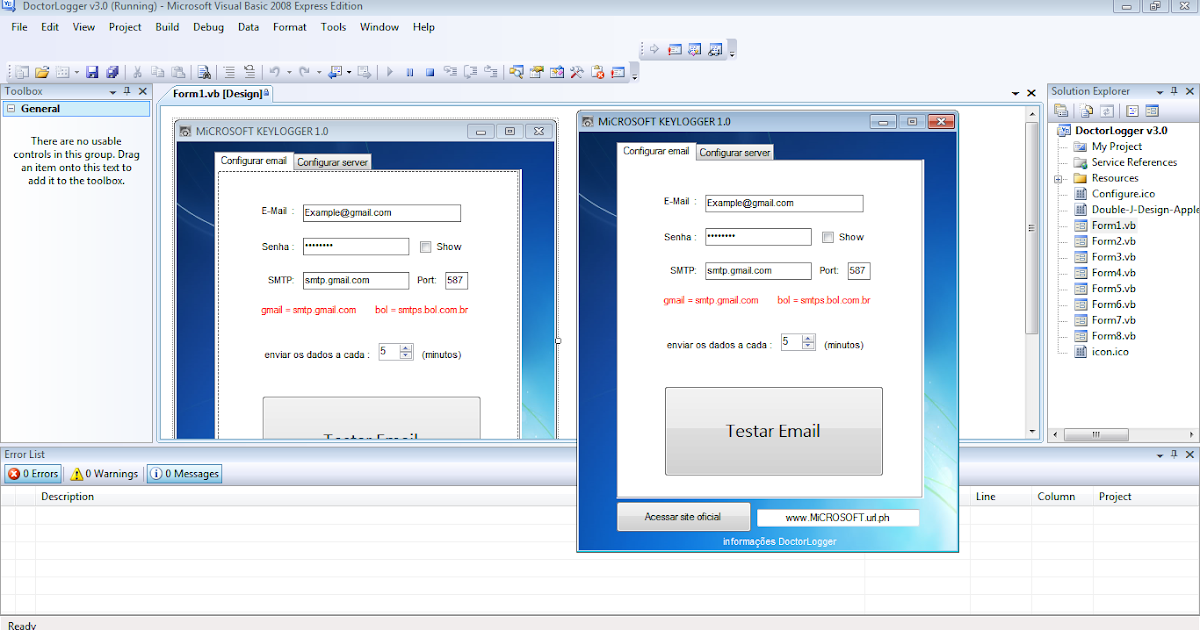Select Configure.ico in Solution Explorer

1123,194
